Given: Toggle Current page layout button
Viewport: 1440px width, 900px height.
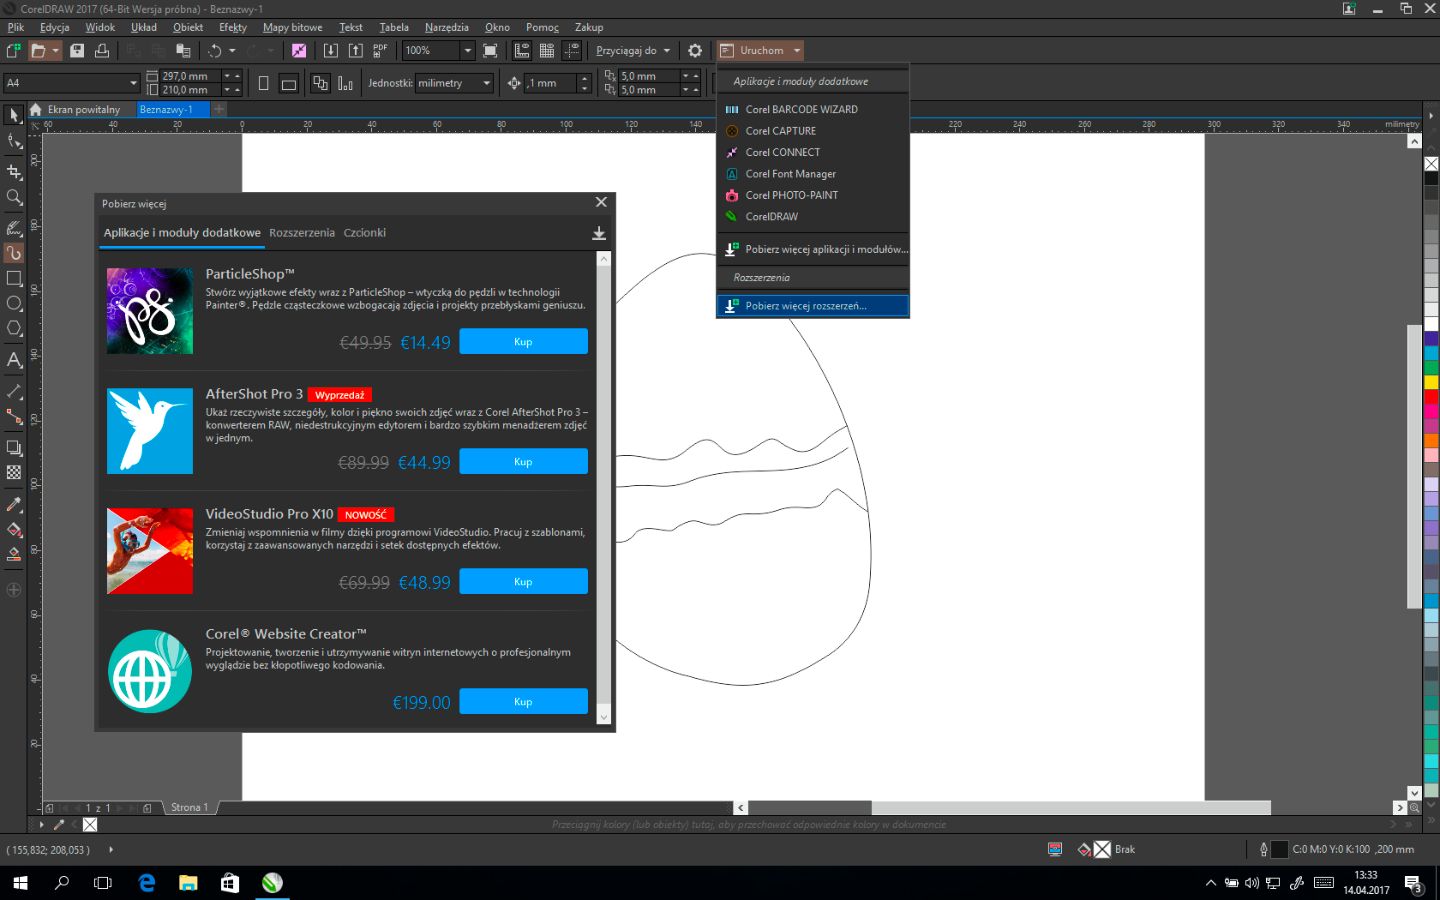Looking at the screenshot, I should coord(345,83).
